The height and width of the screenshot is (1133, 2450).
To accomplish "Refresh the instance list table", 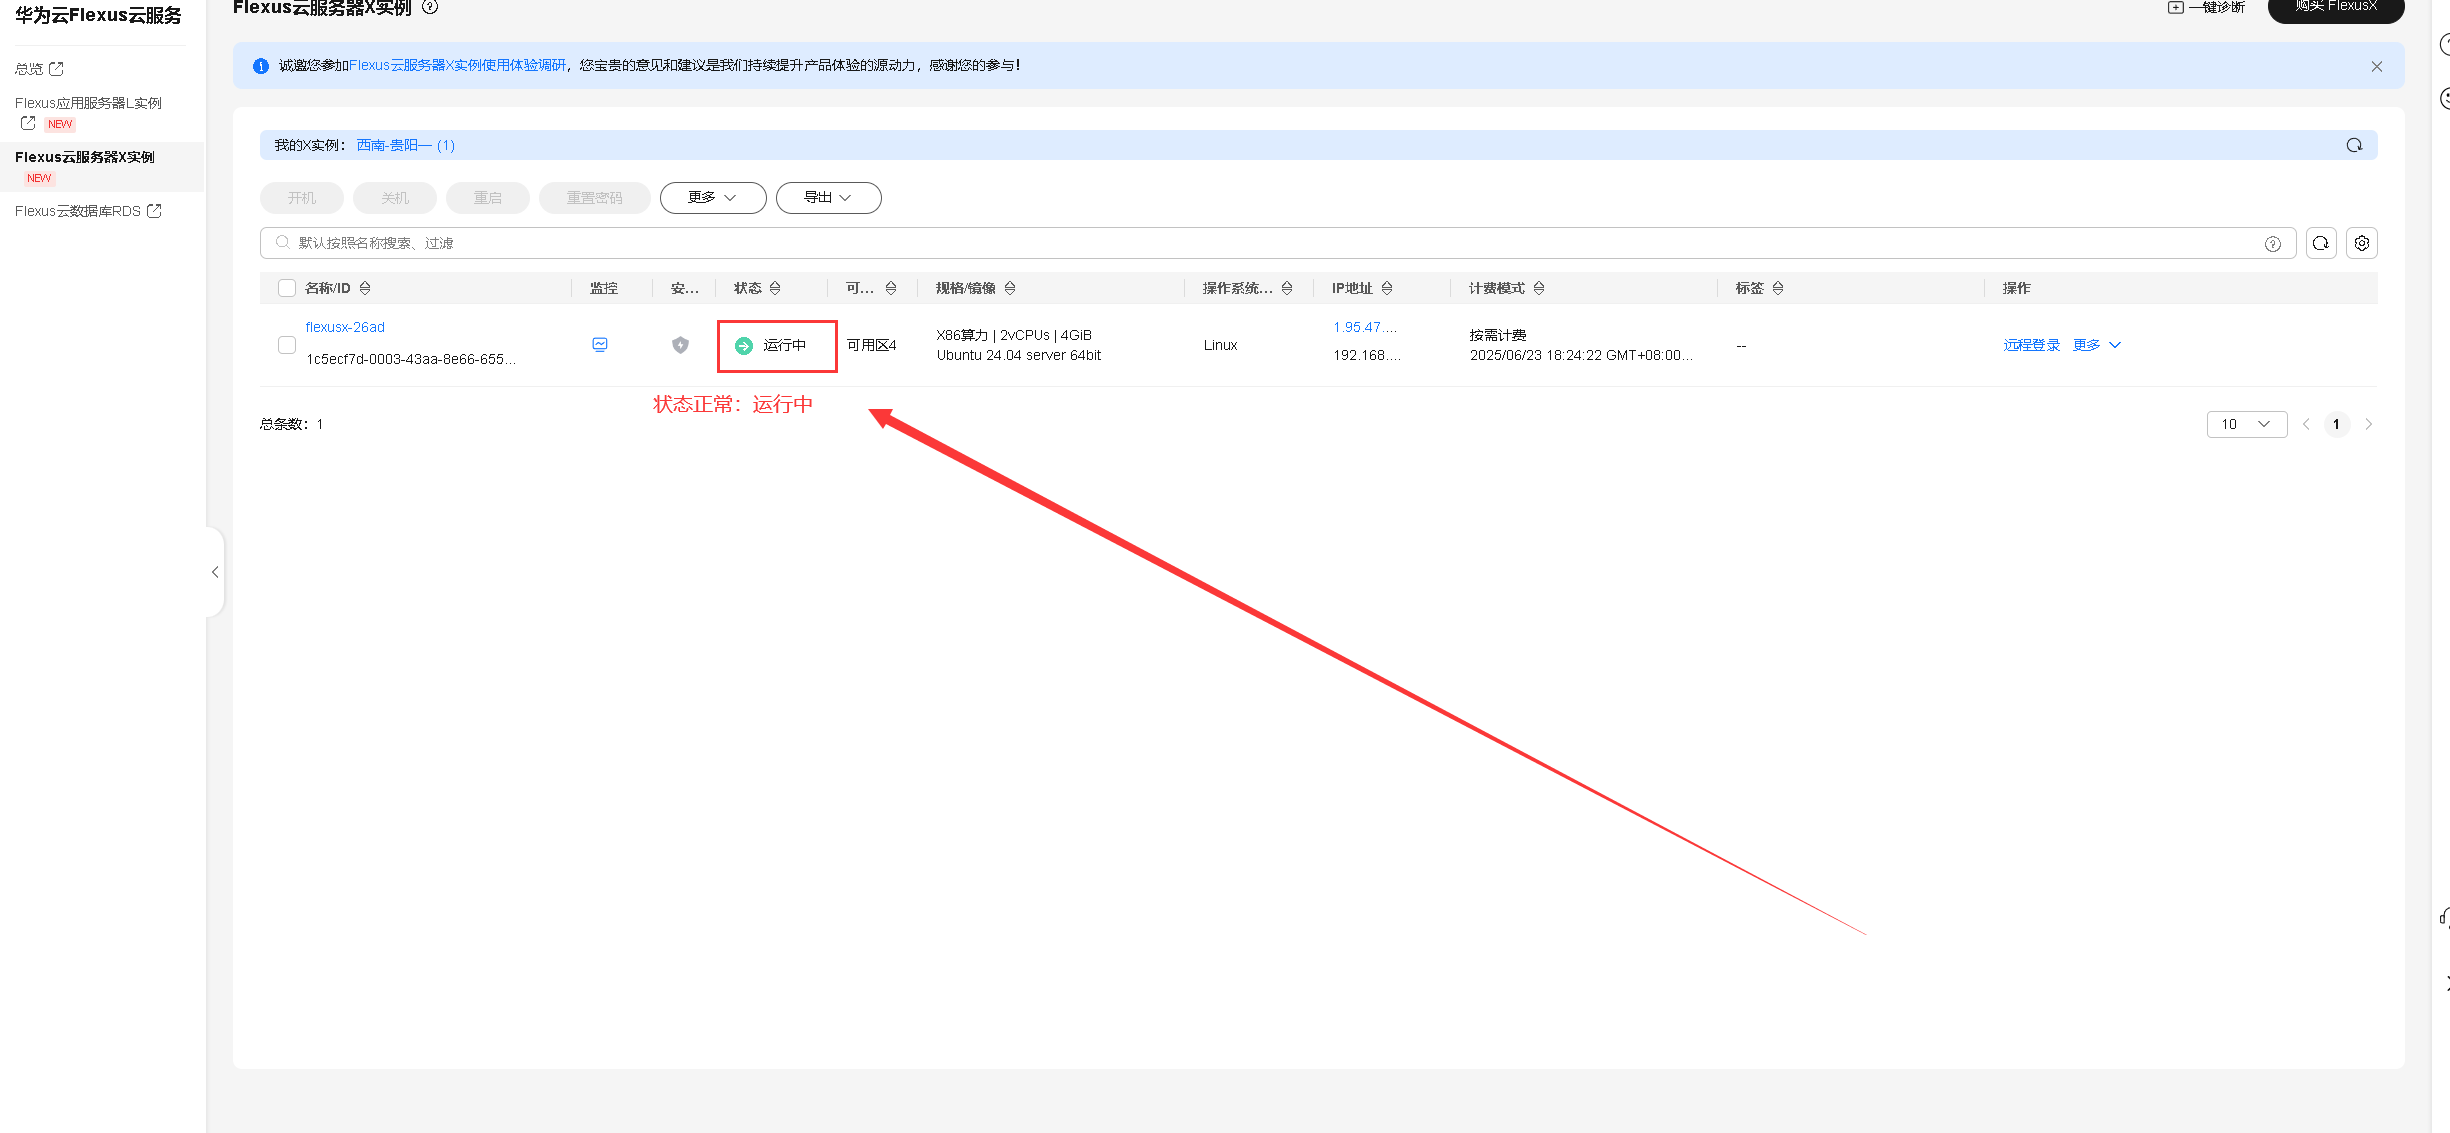I will click(2321, 243).
